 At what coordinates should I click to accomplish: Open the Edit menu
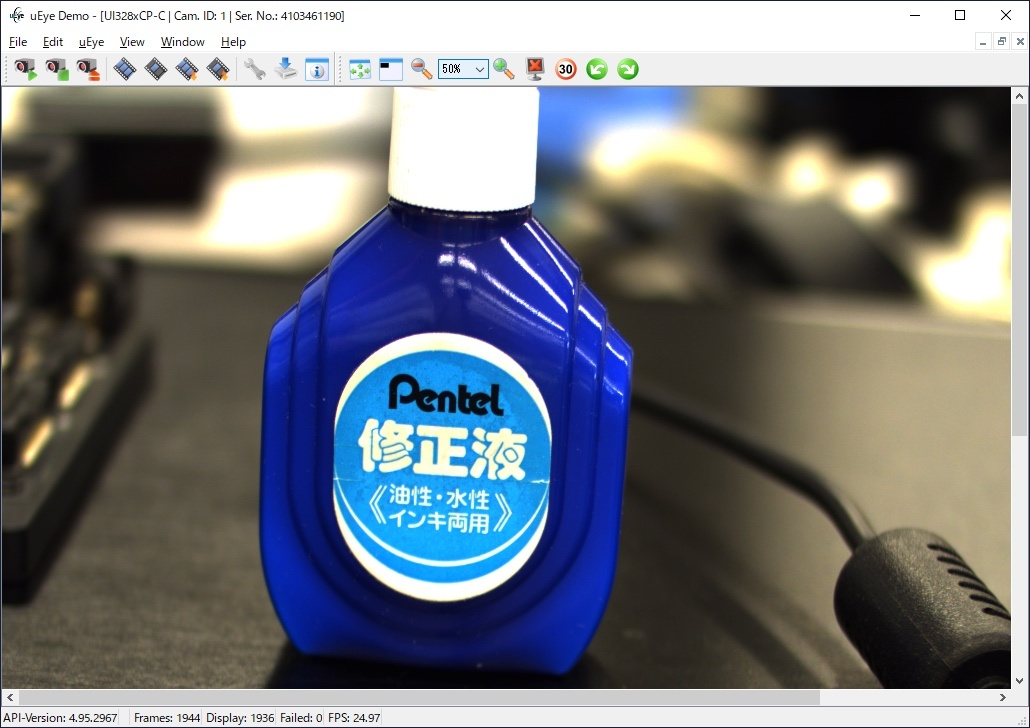[x=53, y=42]
